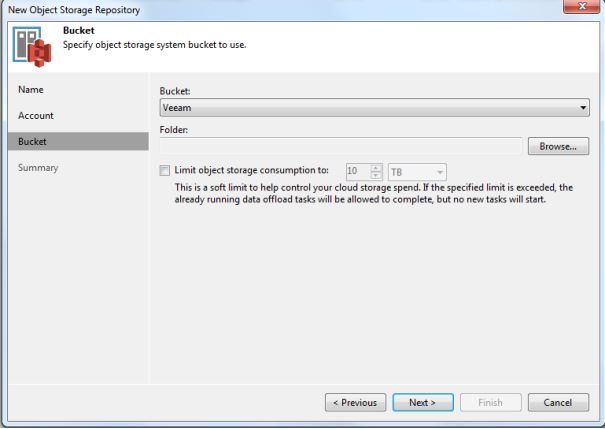Viewport: 605px width, 429px height.
Task: Click the 'Bucket:' field label
Action: point(175,91)
